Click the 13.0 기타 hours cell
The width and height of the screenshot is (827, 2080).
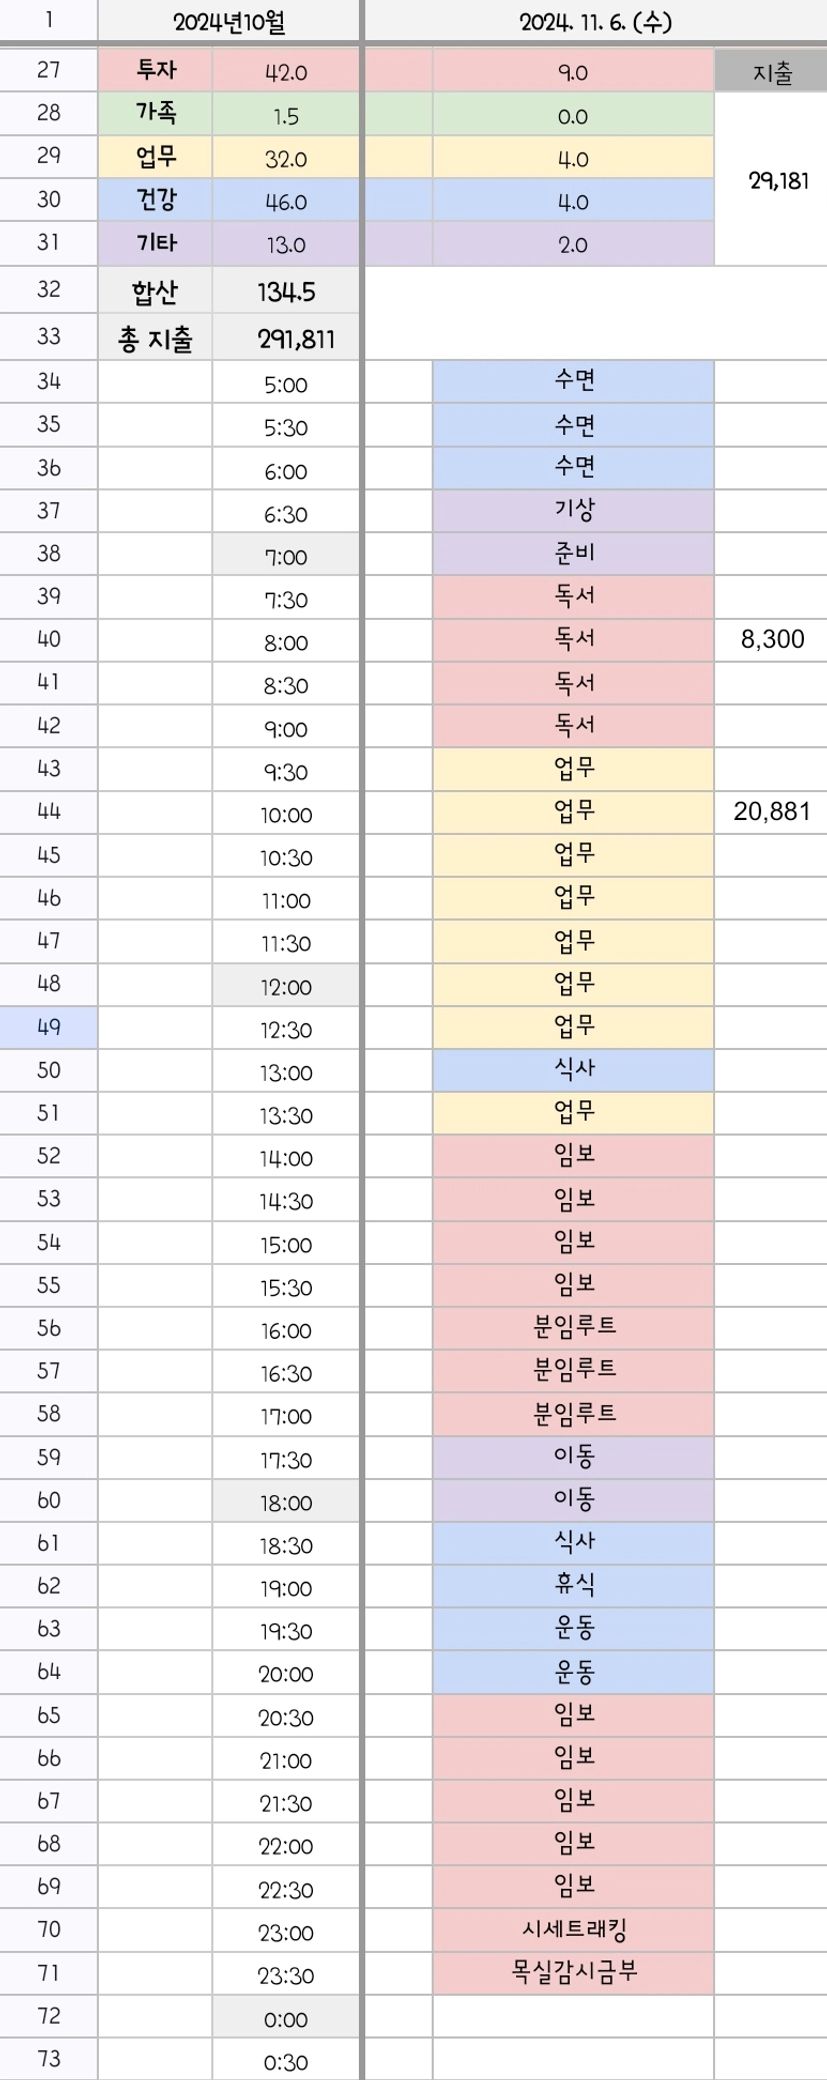[x=286, y=245]
